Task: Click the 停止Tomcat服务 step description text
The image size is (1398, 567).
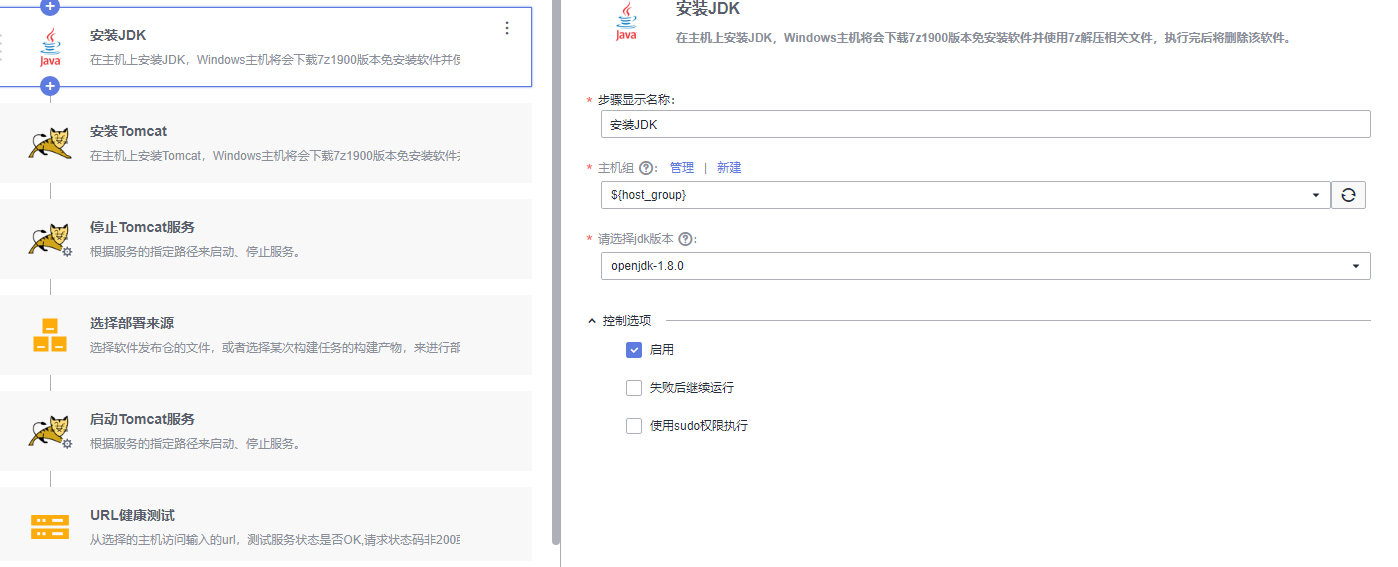Action: [x=195, y=252]
